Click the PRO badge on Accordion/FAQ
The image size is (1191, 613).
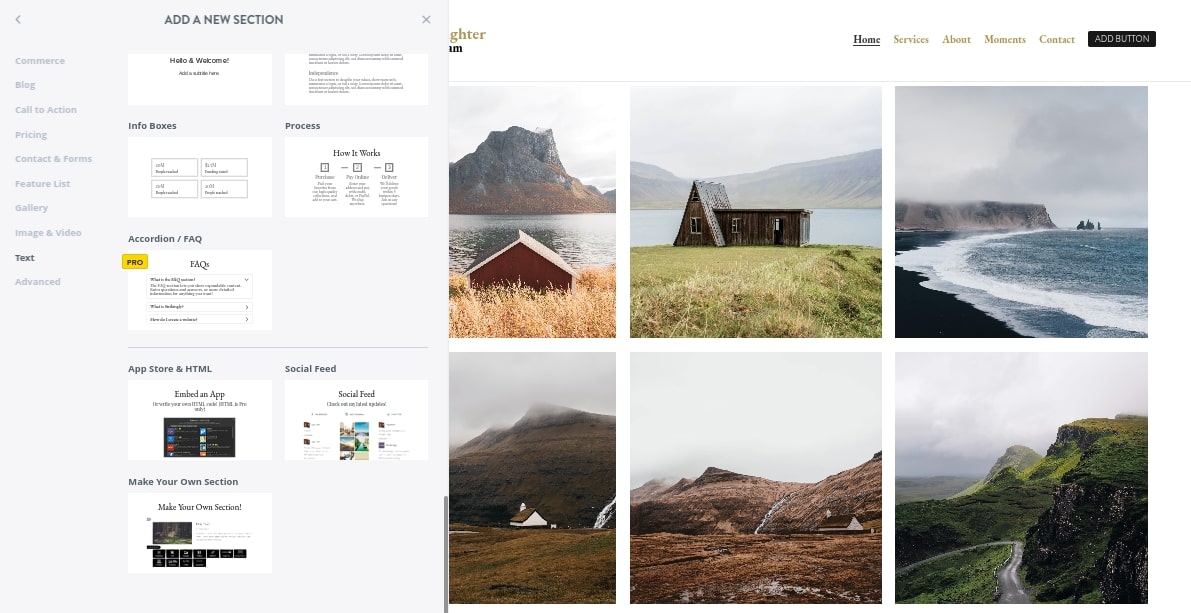(x=135, y=262)
